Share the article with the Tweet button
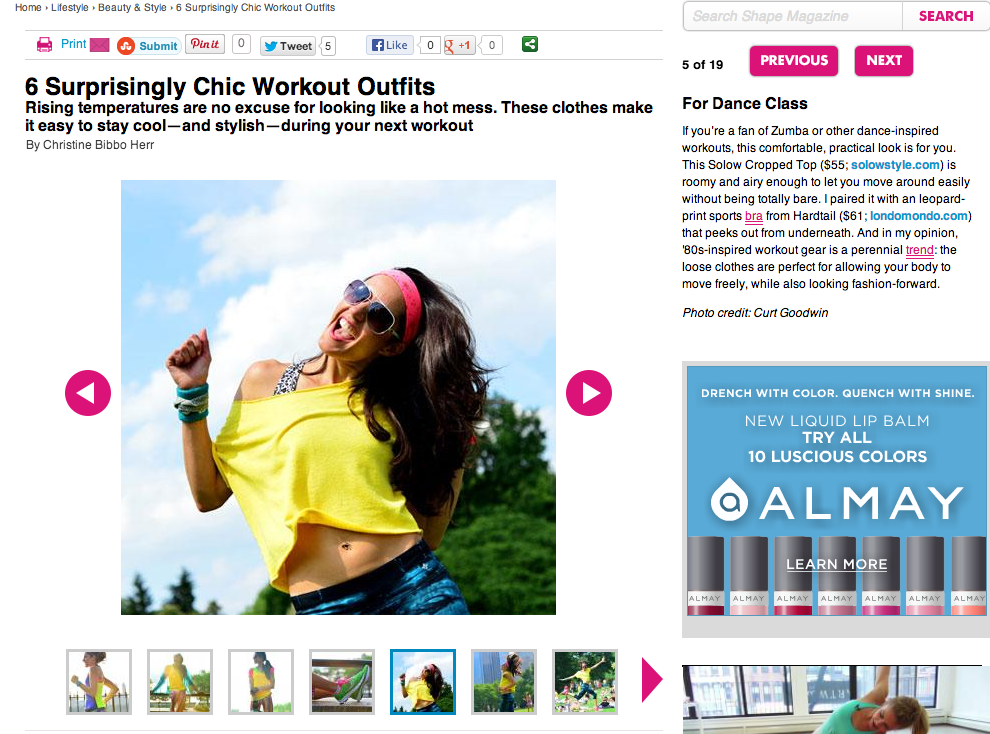The image size is (990, 734). point(288,46)
